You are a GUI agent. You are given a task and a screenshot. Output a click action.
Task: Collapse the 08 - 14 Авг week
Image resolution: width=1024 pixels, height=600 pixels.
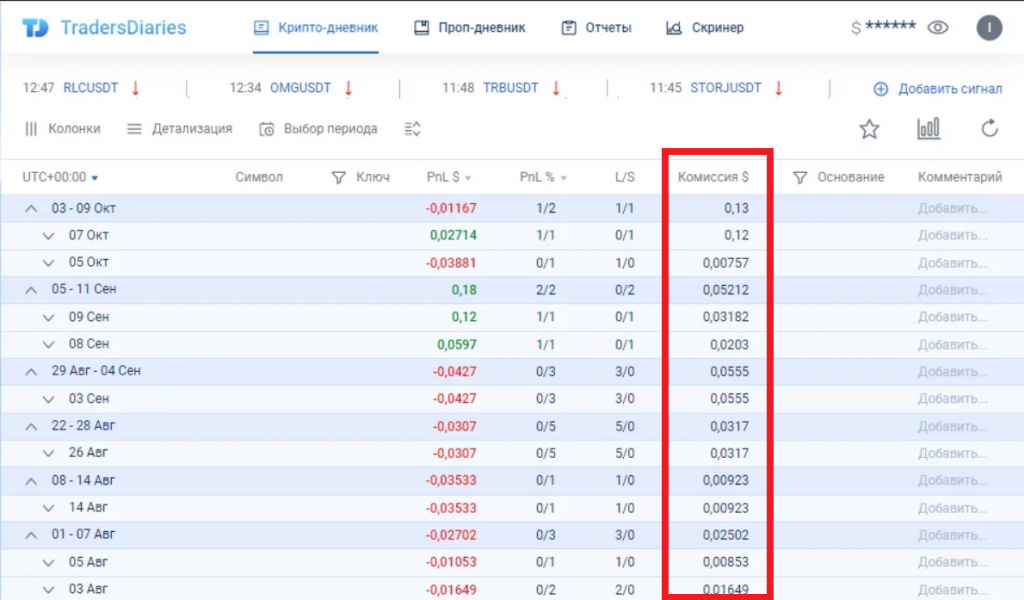pos(31,481)
